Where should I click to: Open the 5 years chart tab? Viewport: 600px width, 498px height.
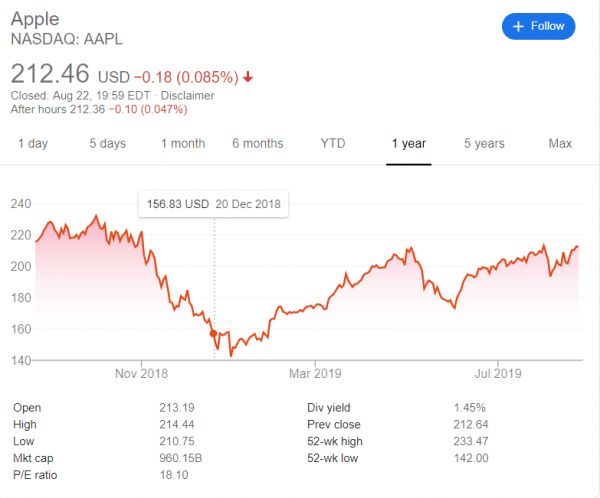484,144
